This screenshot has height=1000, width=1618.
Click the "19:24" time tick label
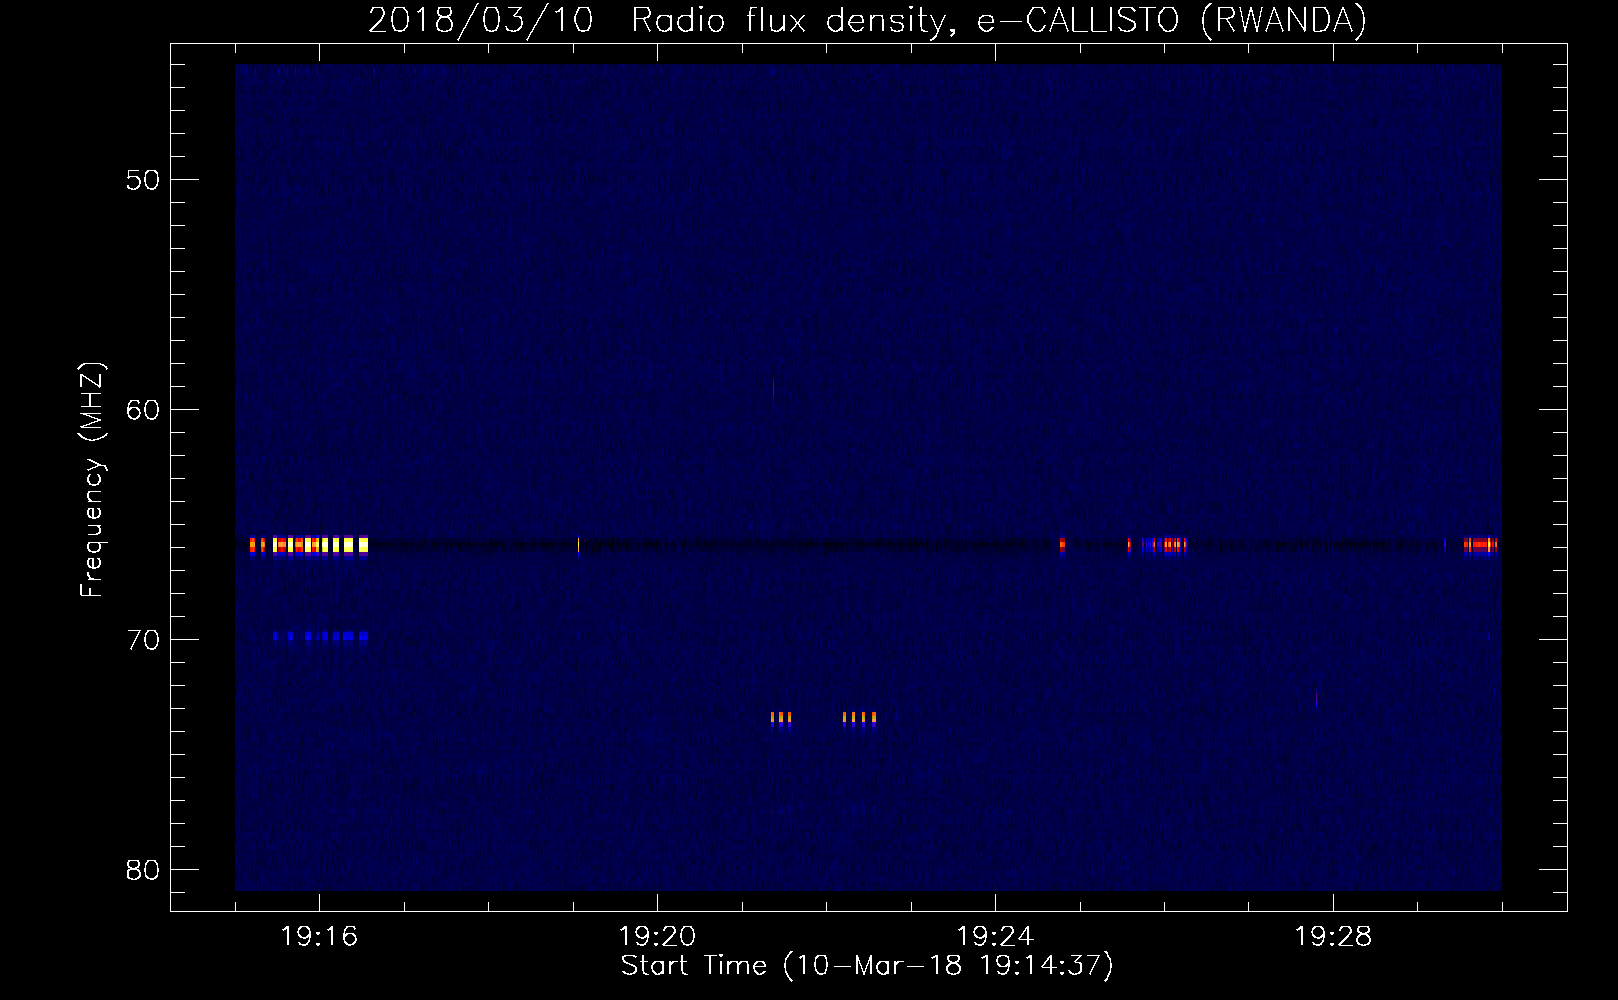[x=995, y=937]
